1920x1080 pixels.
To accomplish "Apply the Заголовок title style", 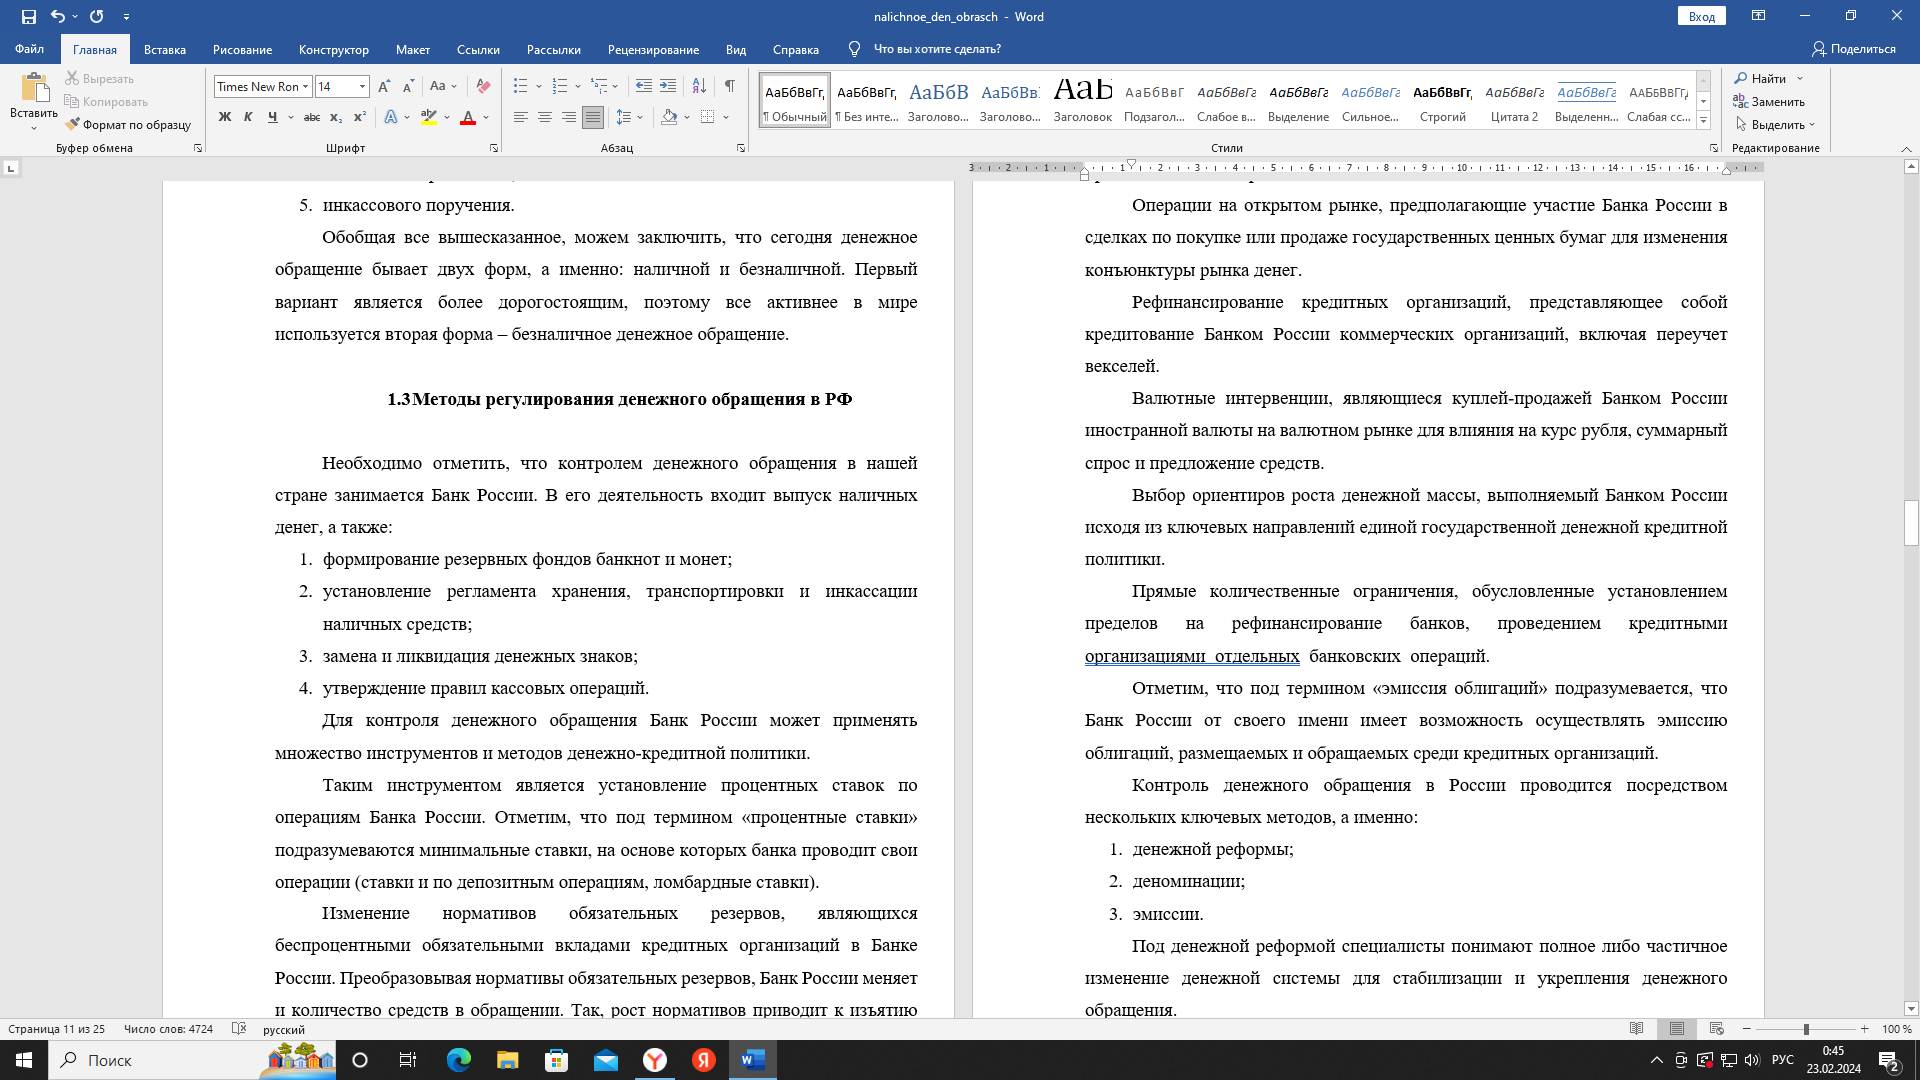I will coord(1083,100).
